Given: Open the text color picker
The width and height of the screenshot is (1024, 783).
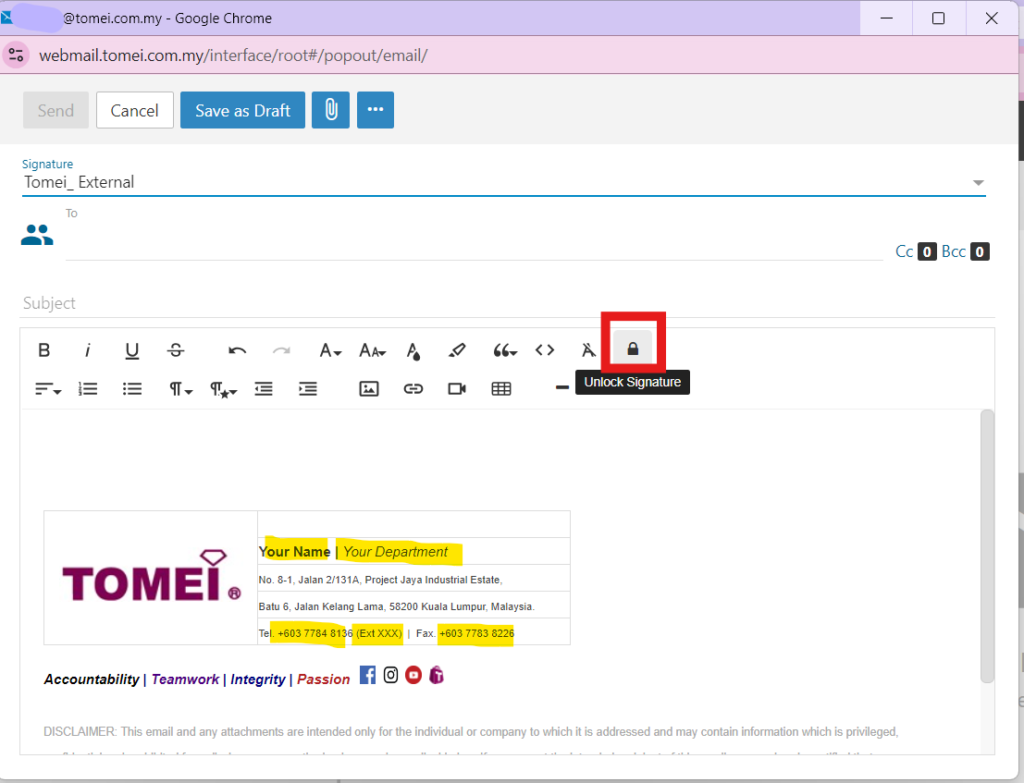Looking at the screenshot, I should click(413, 350).
